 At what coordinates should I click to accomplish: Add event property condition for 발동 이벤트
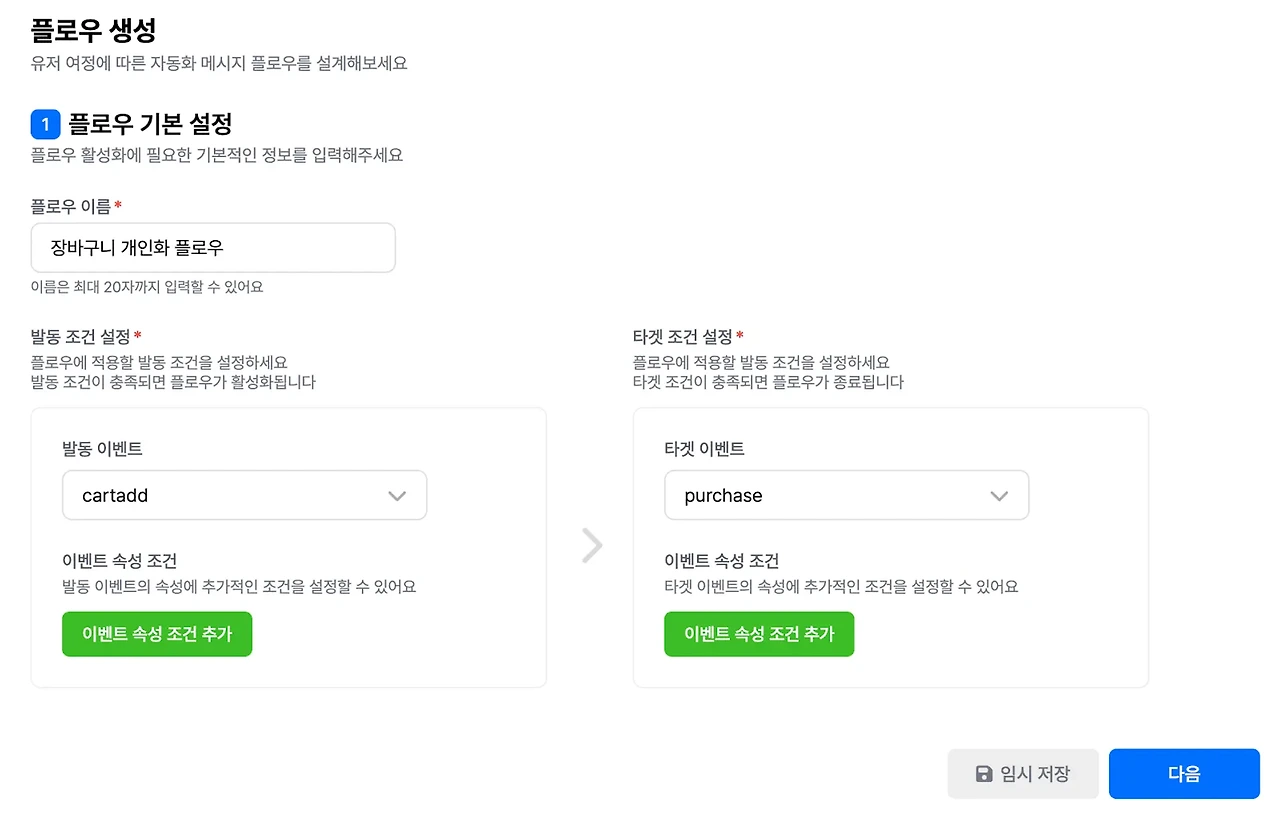(x=157, y=634)
